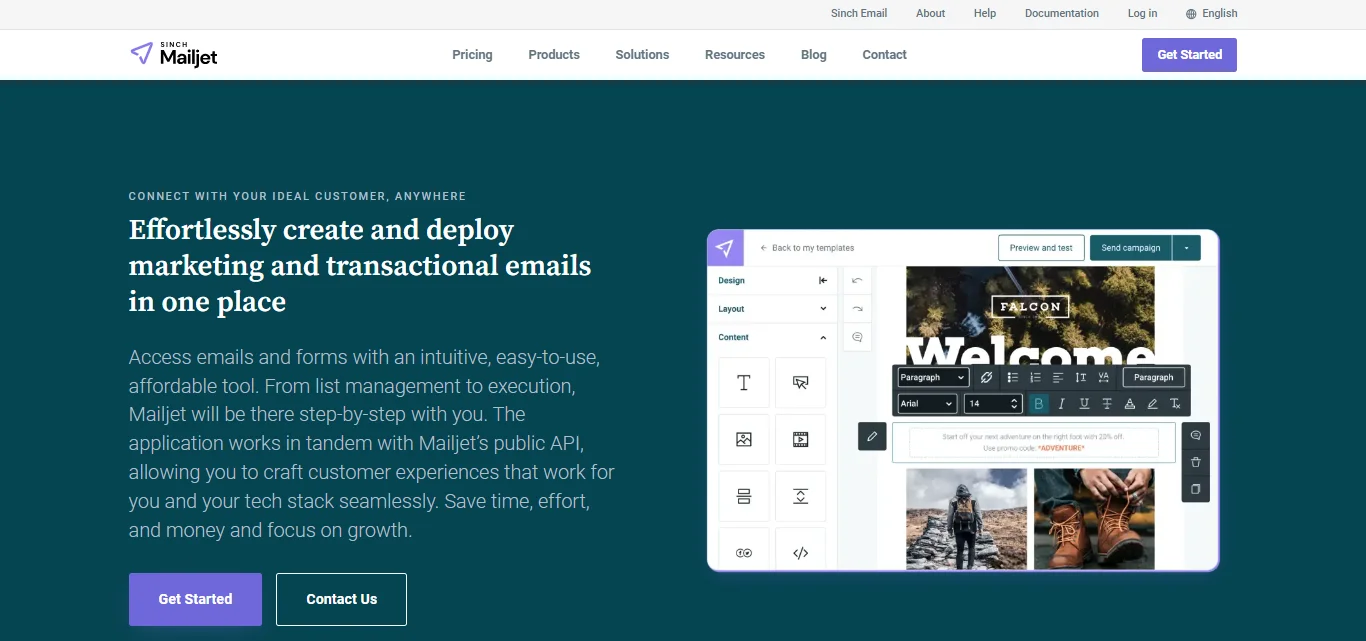The width and height of the screenshot is (1366, 641).
Task: Click the Paragraph button at toolbar right
Action: [1154, 377]
